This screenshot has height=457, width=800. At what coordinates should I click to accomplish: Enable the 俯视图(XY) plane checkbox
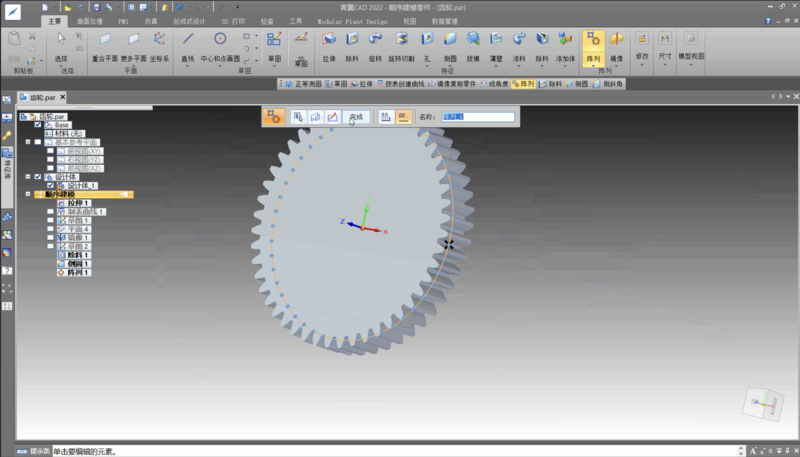tap(49, 150)
